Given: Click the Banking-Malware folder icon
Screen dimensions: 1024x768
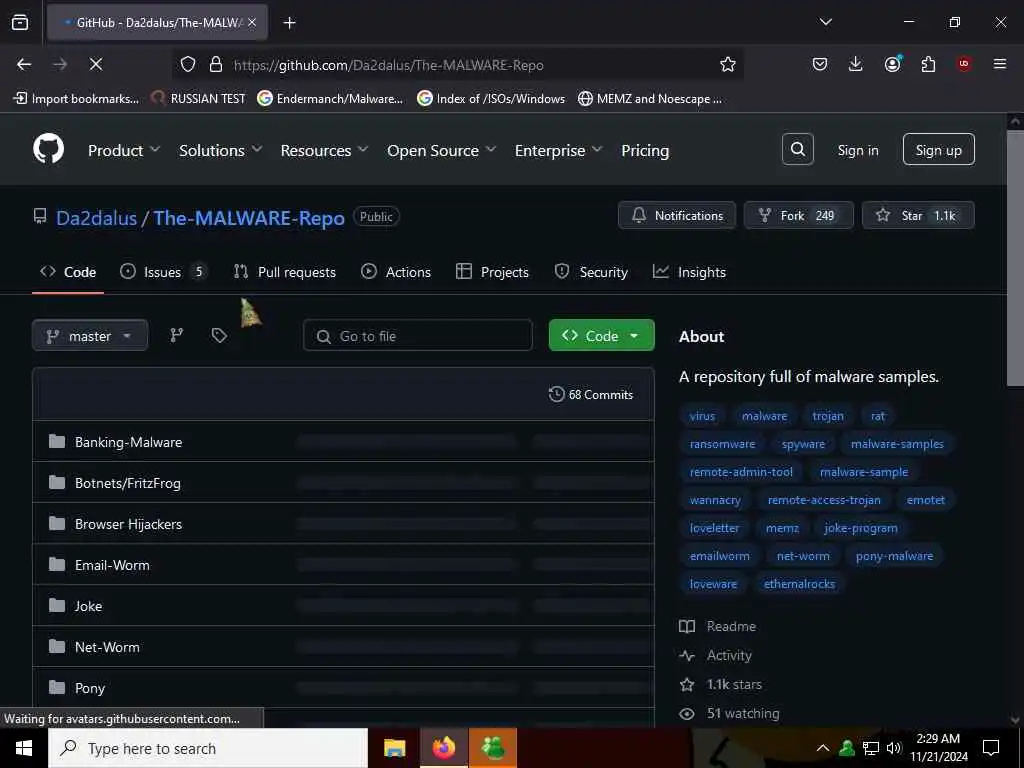Looking at the screenshot, I should coord(57,441).
